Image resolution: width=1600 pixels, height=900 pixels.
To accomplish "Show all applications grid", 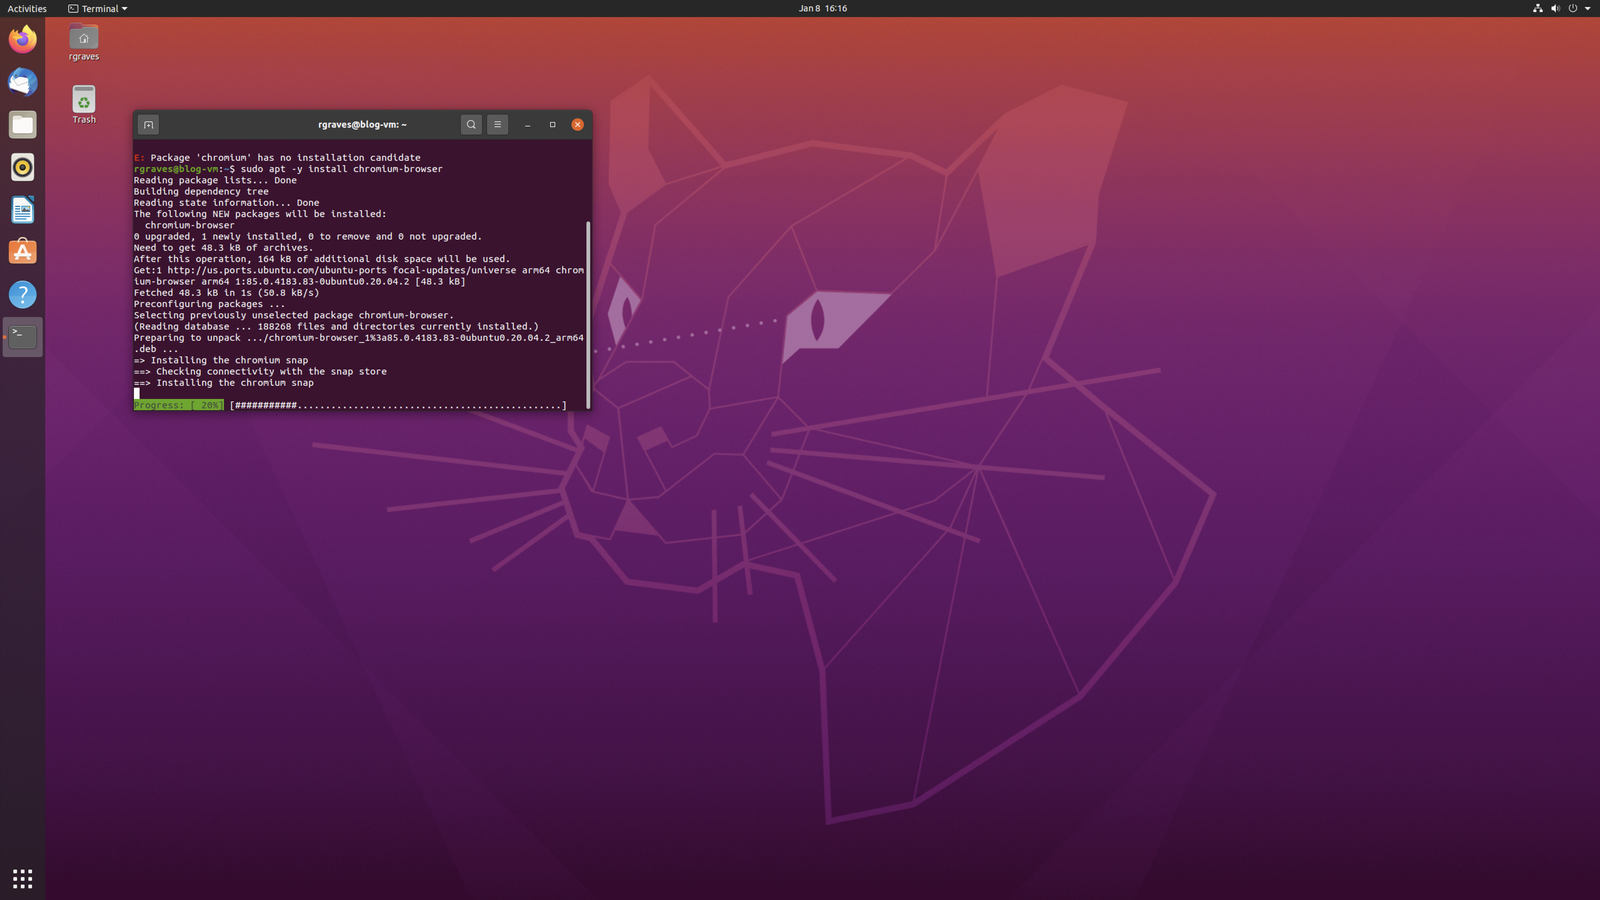I will [x=22, y=878].
